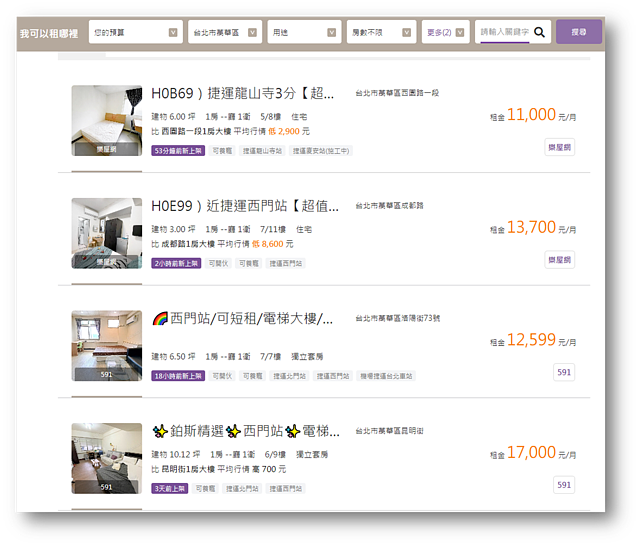Expand the 更多(2) filters dropdown
Image resolution: width=639 pixels, height=546 pixels.
(445, 32)
